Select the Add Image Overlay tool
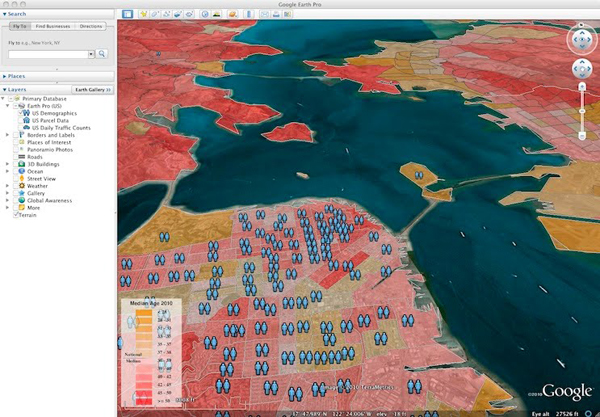The height and width of the screenshot is (417, 600). (178, 14)
